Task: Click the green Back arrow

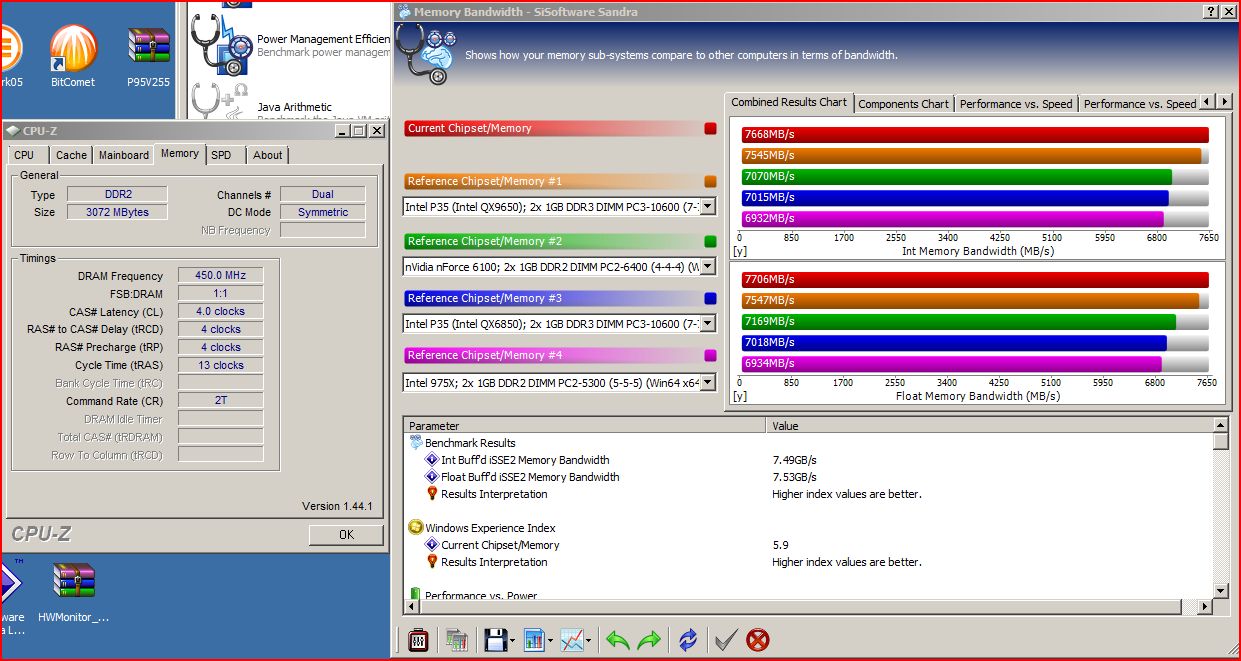Action: [618, 640]
